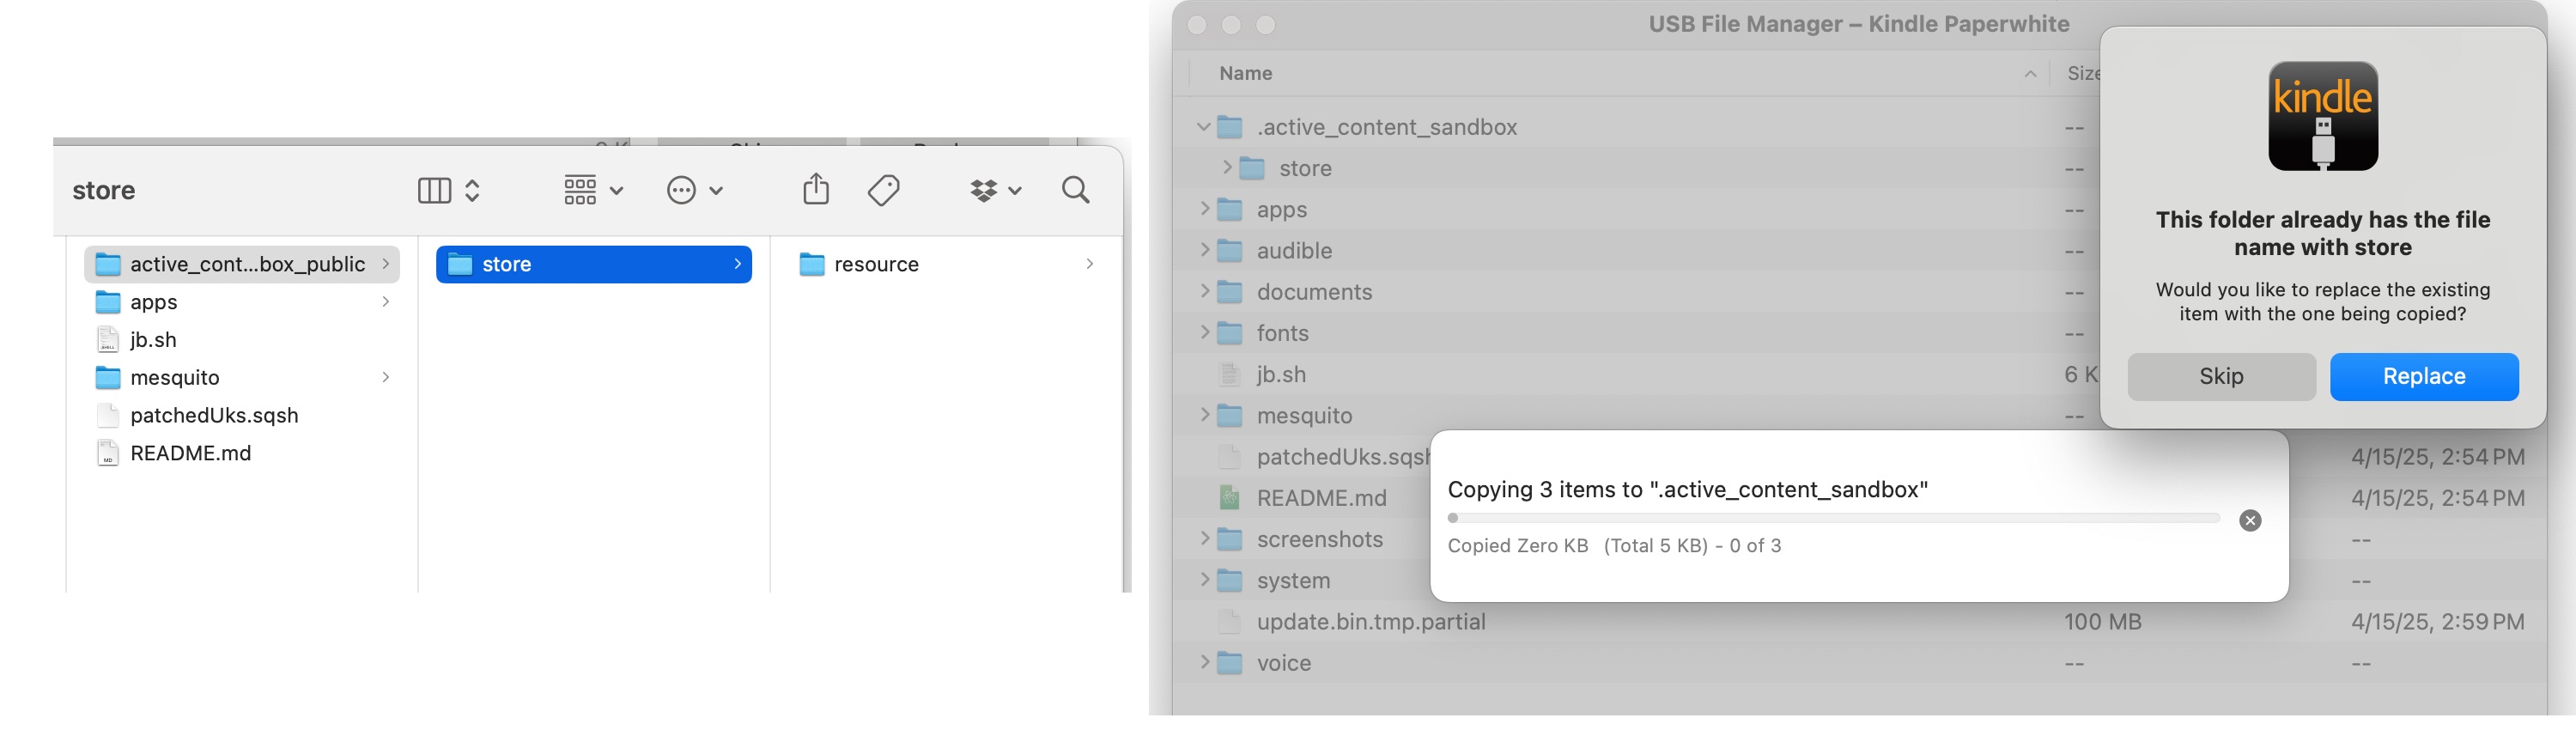Select jb.sh file in Finder
Viewport: 2576px width, 730px height.
[x=242, y=340]
